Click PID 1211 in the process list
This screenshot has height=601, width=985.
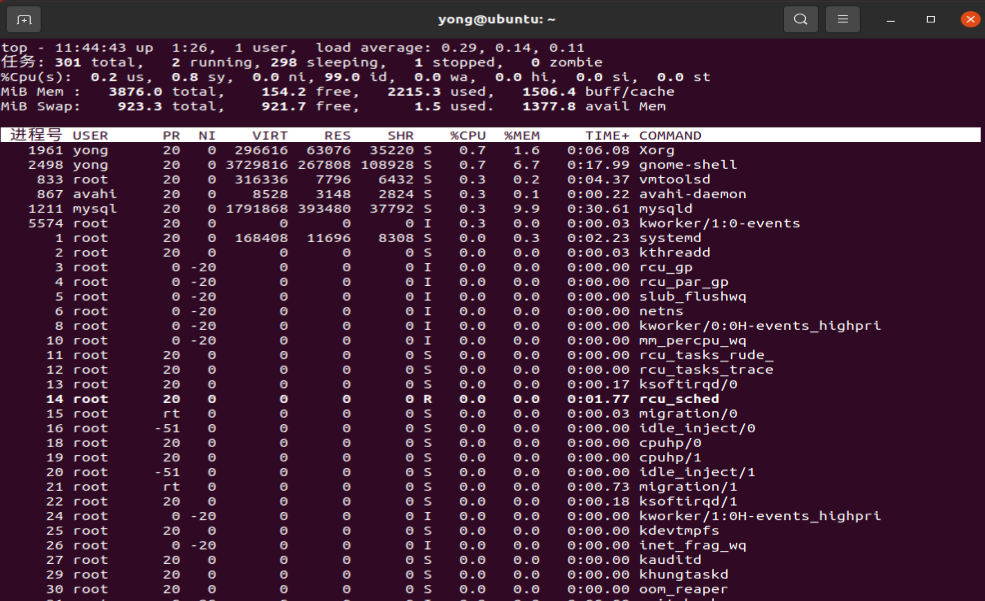click(x=46, y=208)
